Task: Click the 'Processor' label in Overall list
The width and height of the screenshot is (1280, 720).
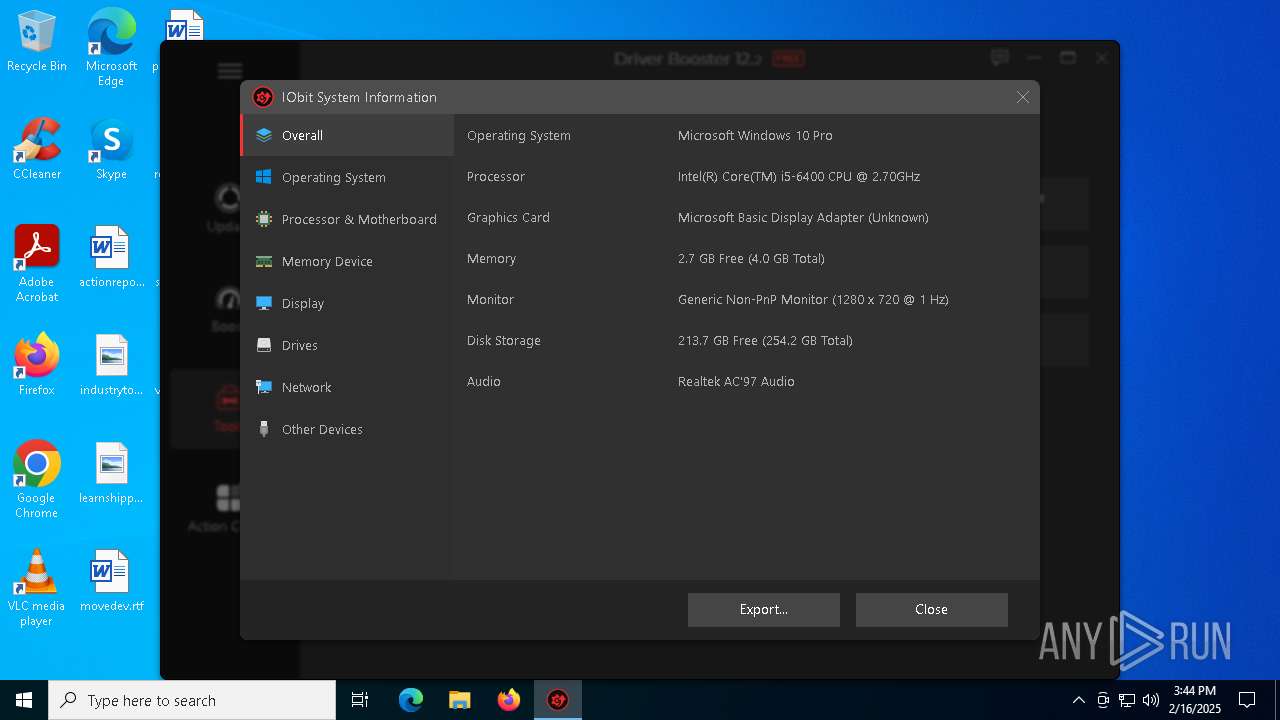Action: tap(496, 176)
